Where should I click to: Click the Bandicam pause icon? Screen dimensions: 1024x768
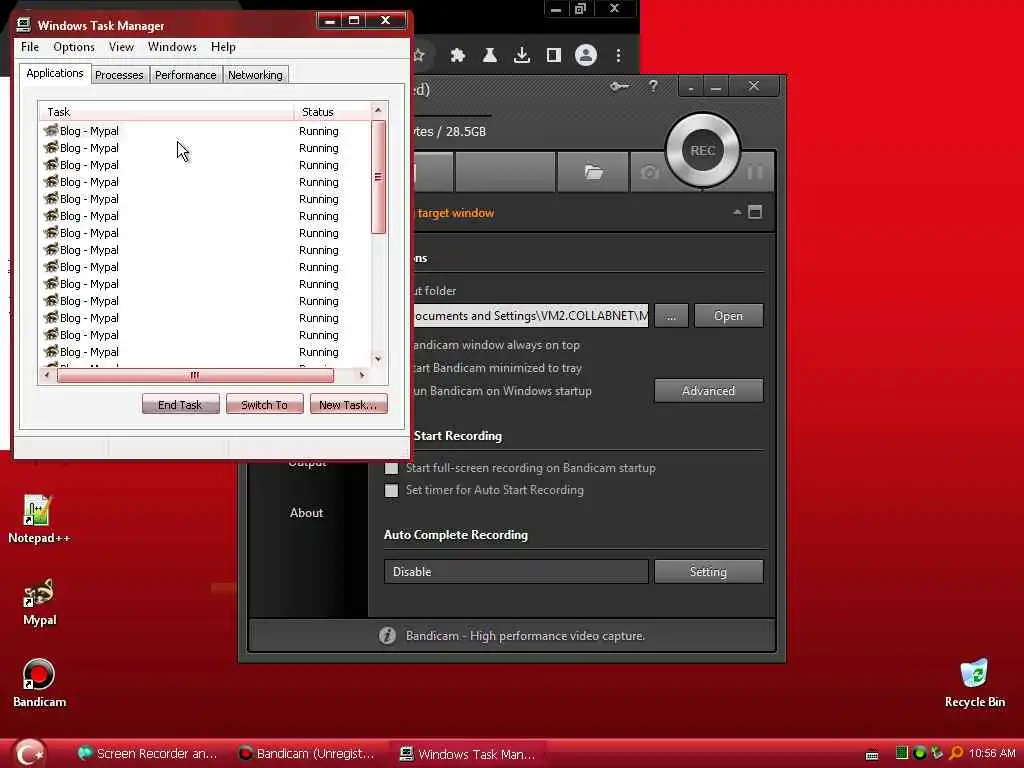click(754, 172)
